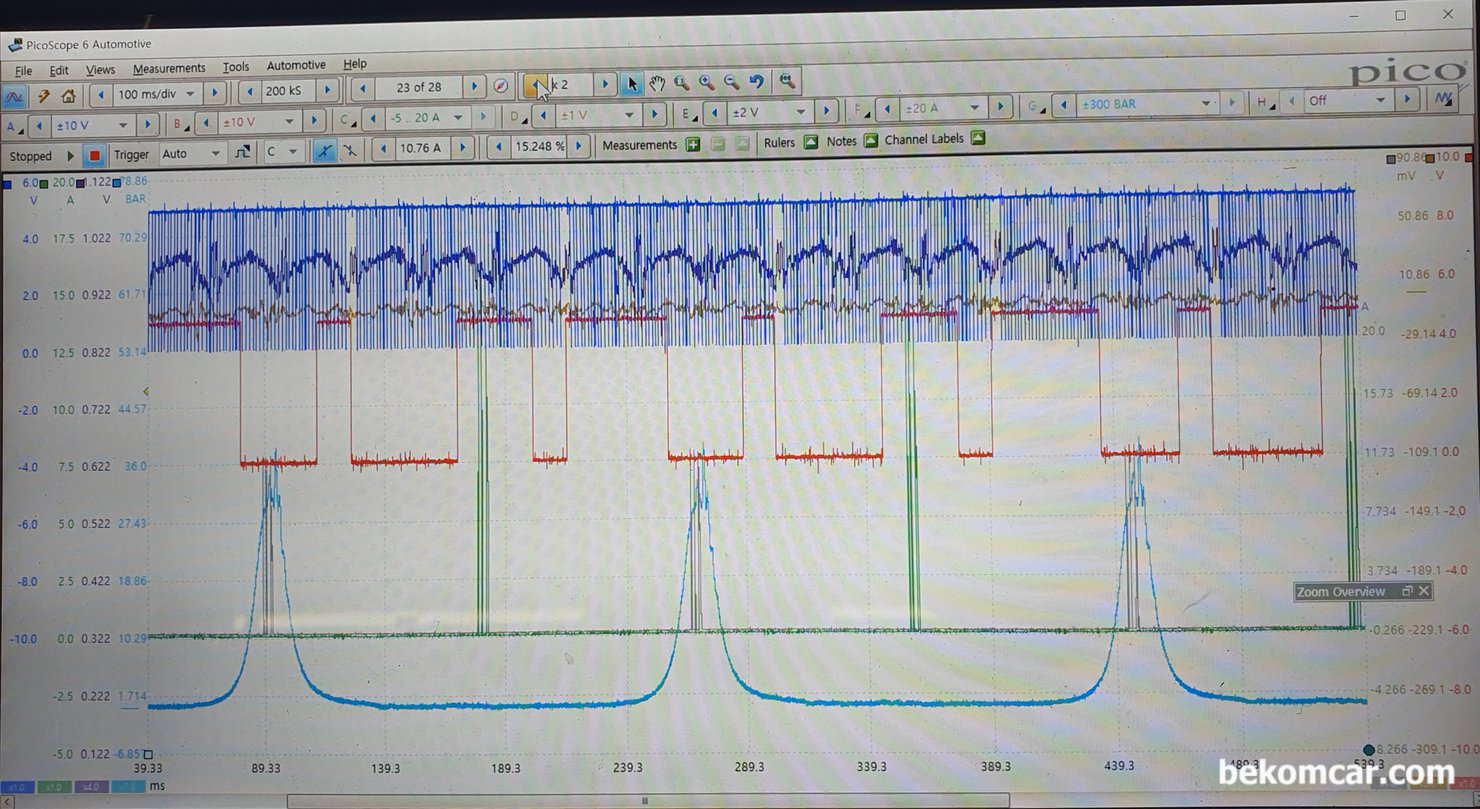Toggle the Rulers legend display
The width and height of the screenshot is (1480, 809).
[811, 142]
